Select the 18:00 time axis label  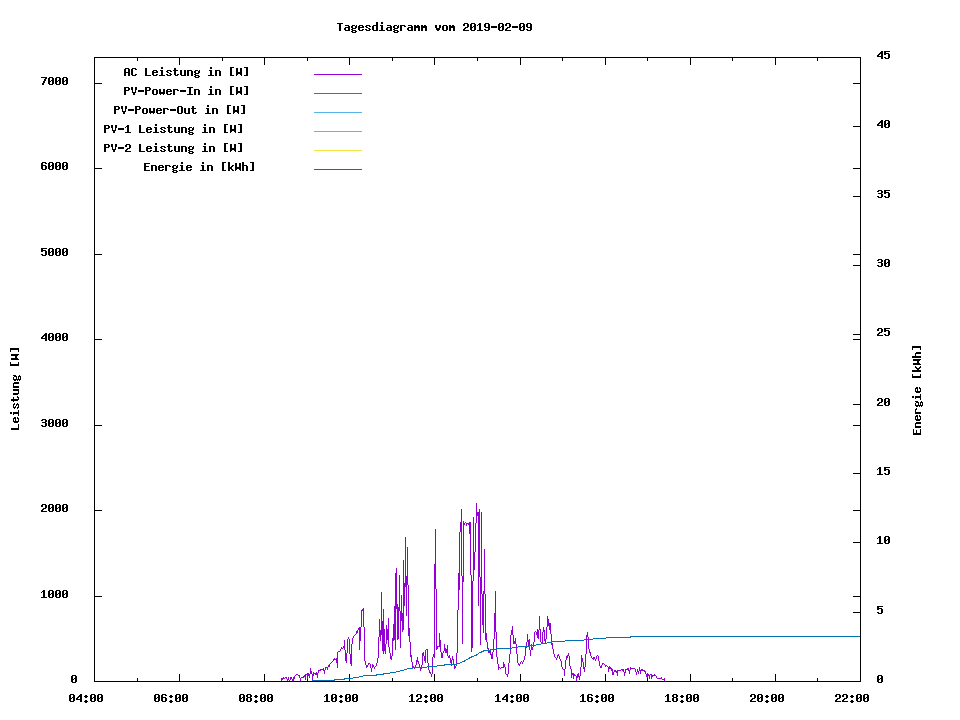682,698
